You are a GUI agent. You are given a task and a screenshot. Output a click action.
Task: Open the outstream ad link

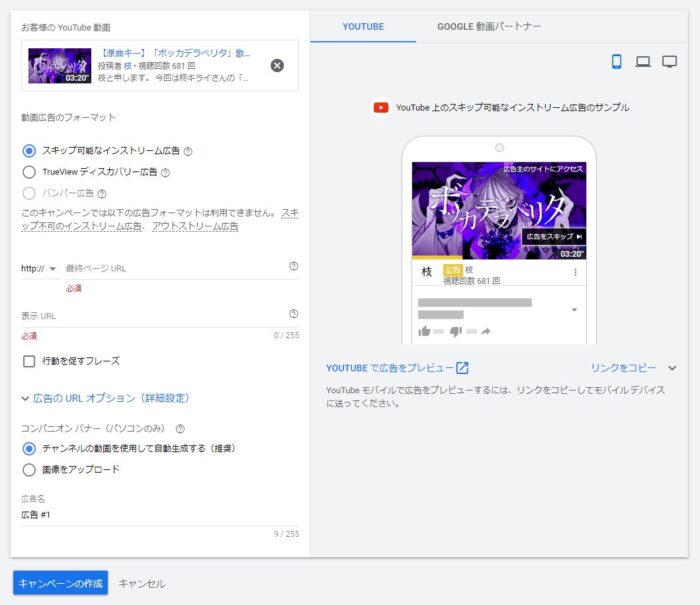[195, 226]
